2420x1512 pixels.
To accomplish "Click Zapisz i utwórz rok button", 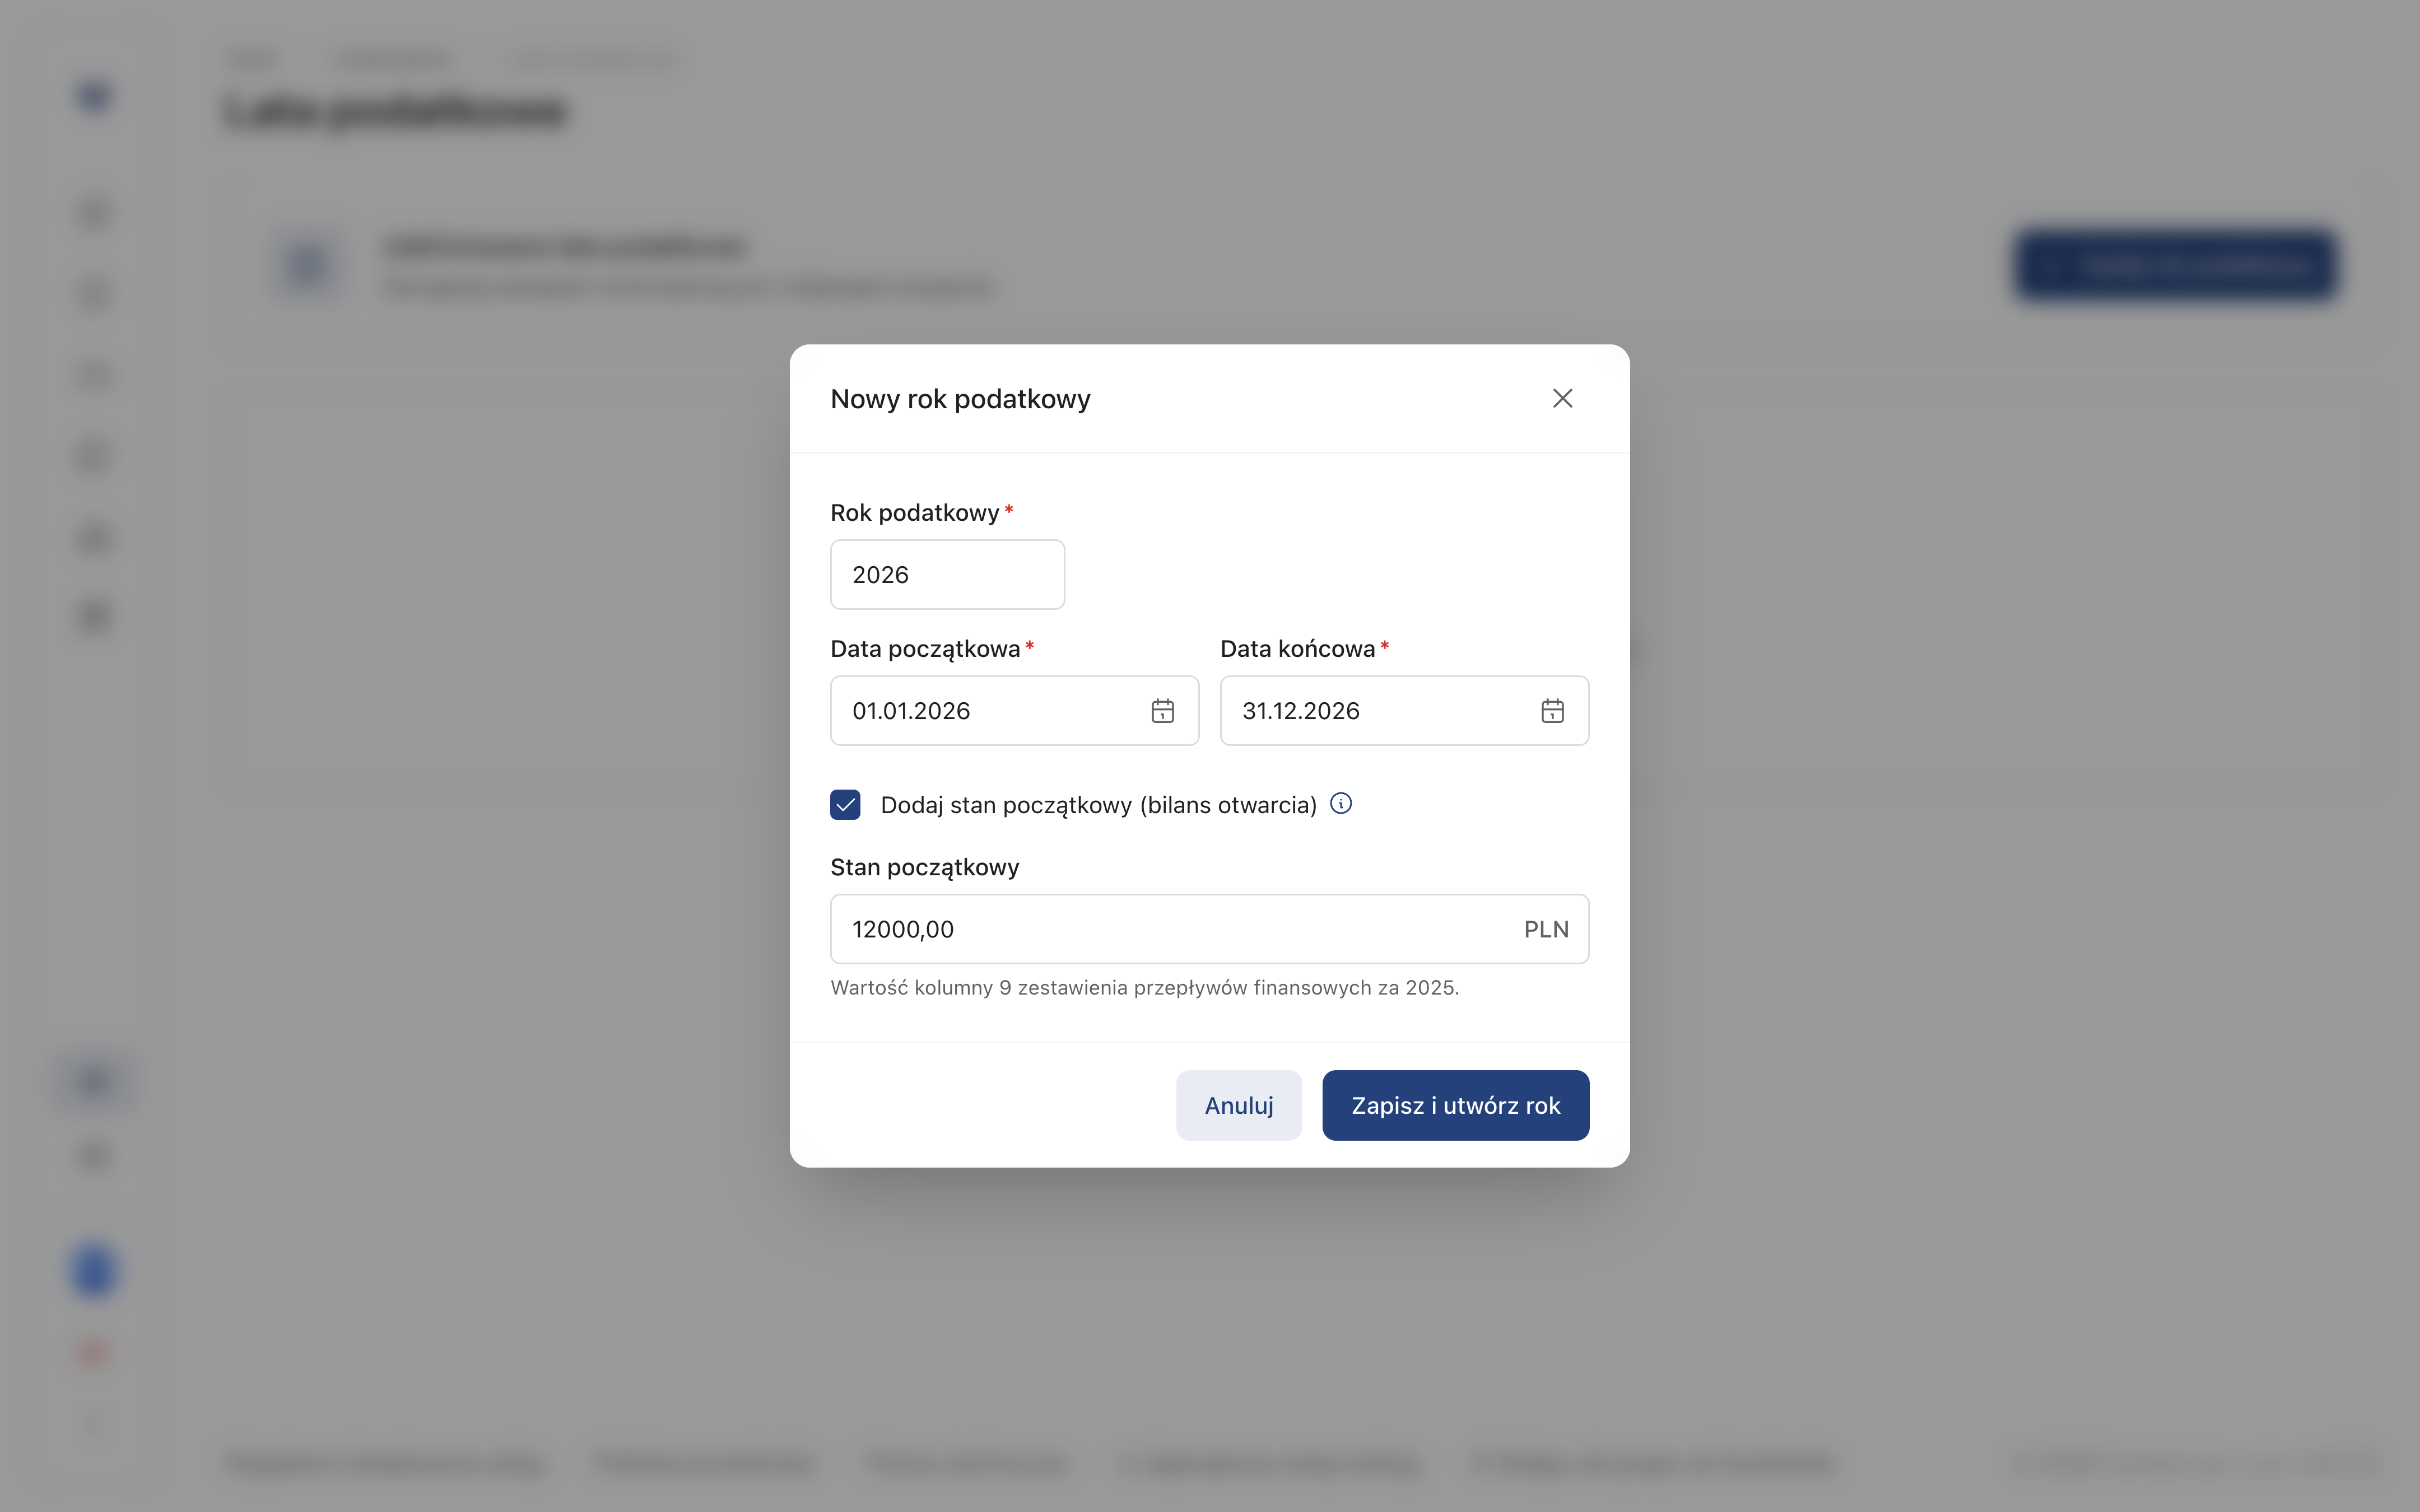I will pos(1455,1105).
